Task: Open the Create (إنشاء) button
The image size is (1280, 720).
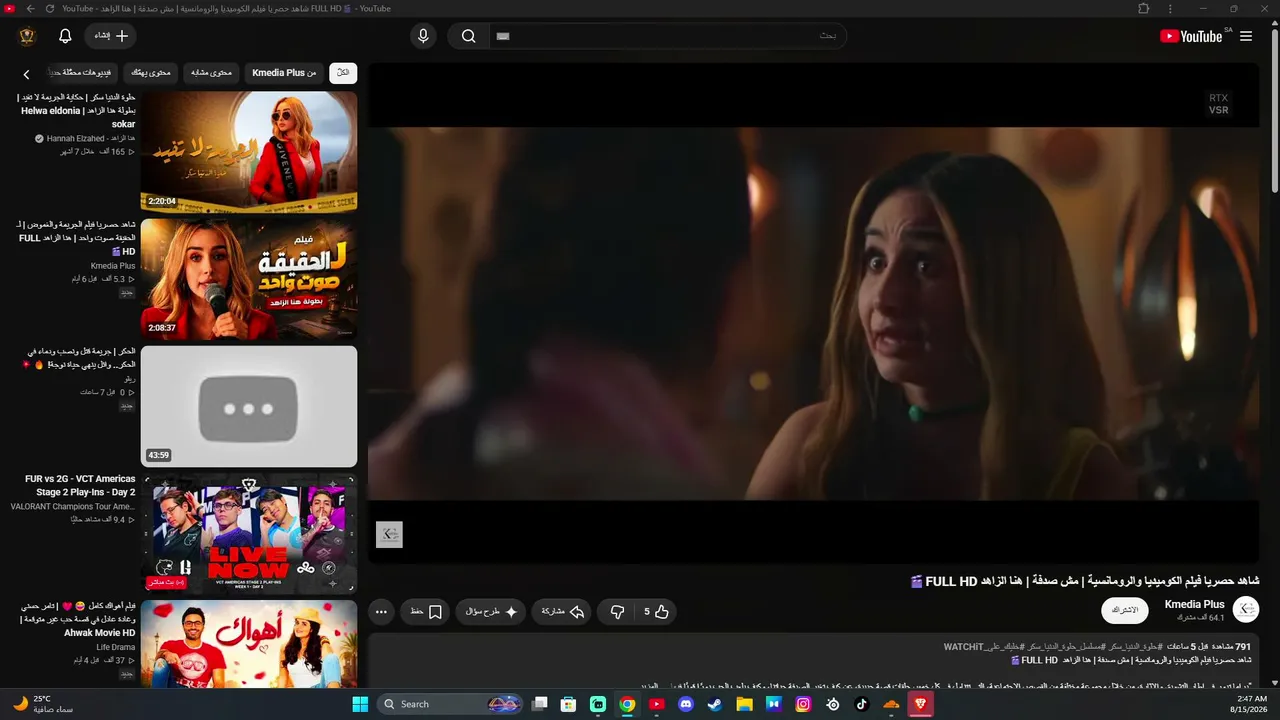Action: pos(111,36)
